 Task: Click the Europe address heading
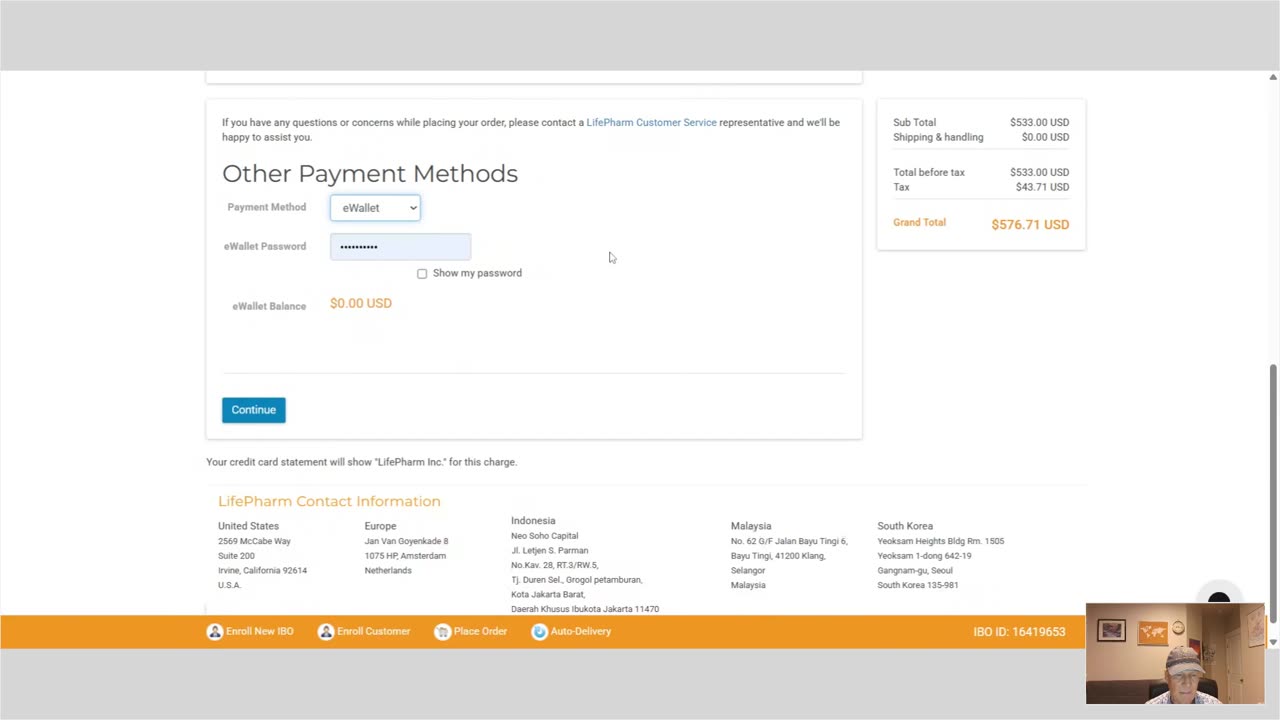(x=380, y=526)
